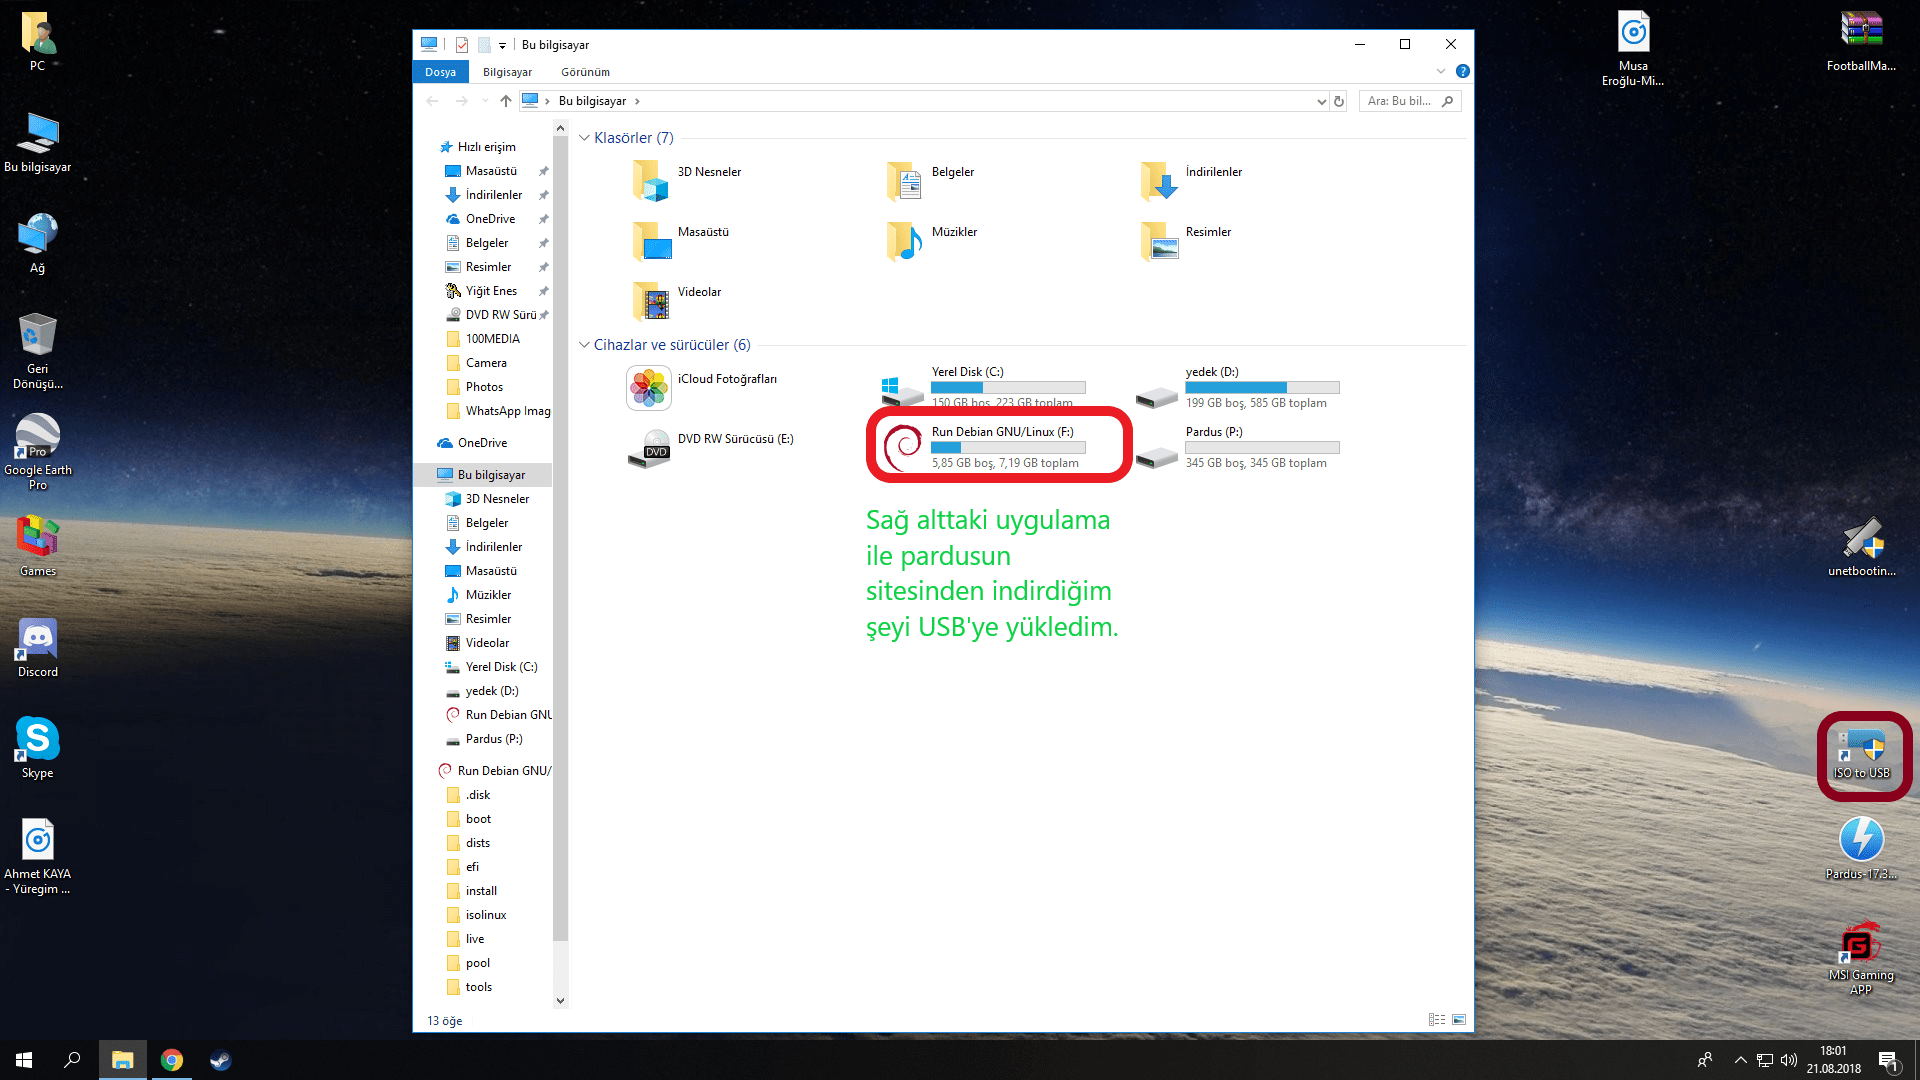Open the iCloud Fotoğrafları icon
The height and width of the screenshot is (1080, 1920).
pos(648,388)
